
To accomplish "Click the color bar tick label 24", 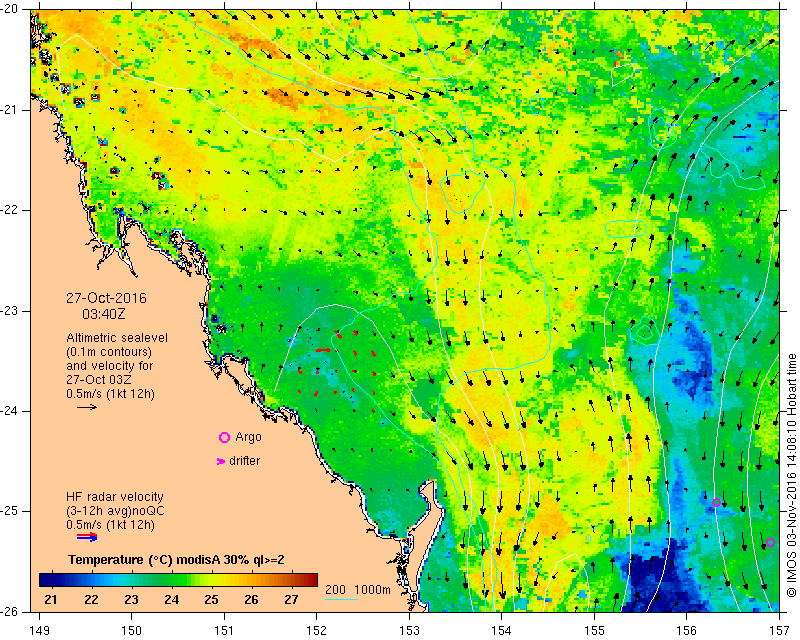I will pyautogui.click(x=171, y=600).
